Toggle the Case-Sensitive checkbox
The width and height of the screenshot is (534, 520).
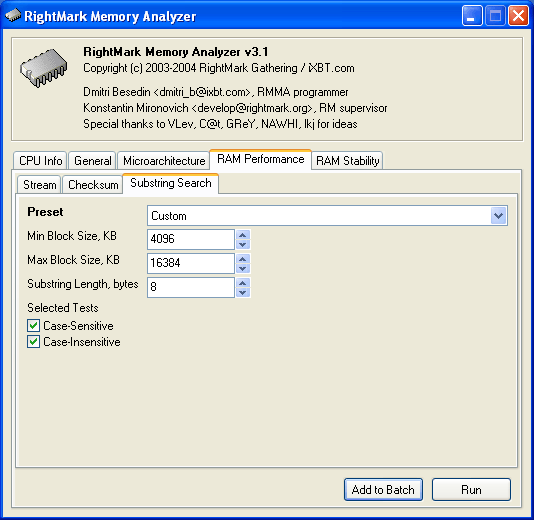33,326
